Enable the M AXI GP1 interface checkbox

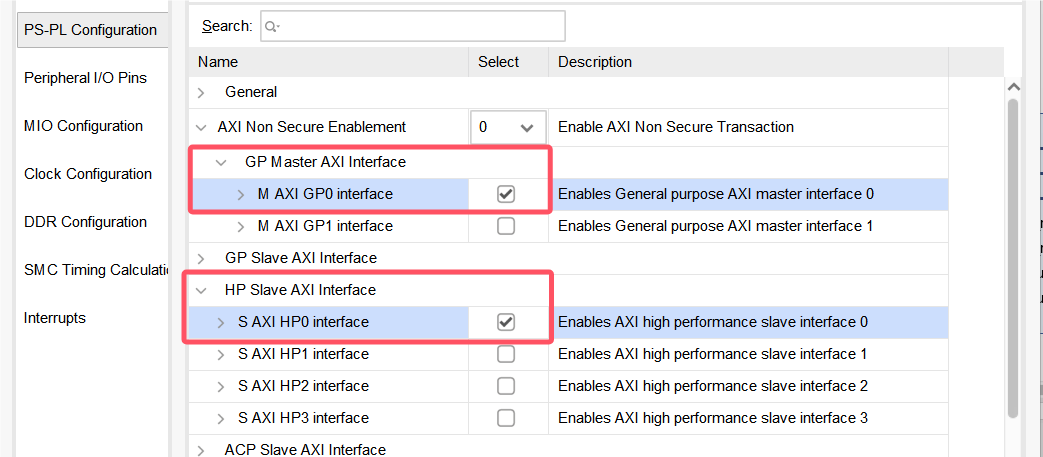coord(506,226)
